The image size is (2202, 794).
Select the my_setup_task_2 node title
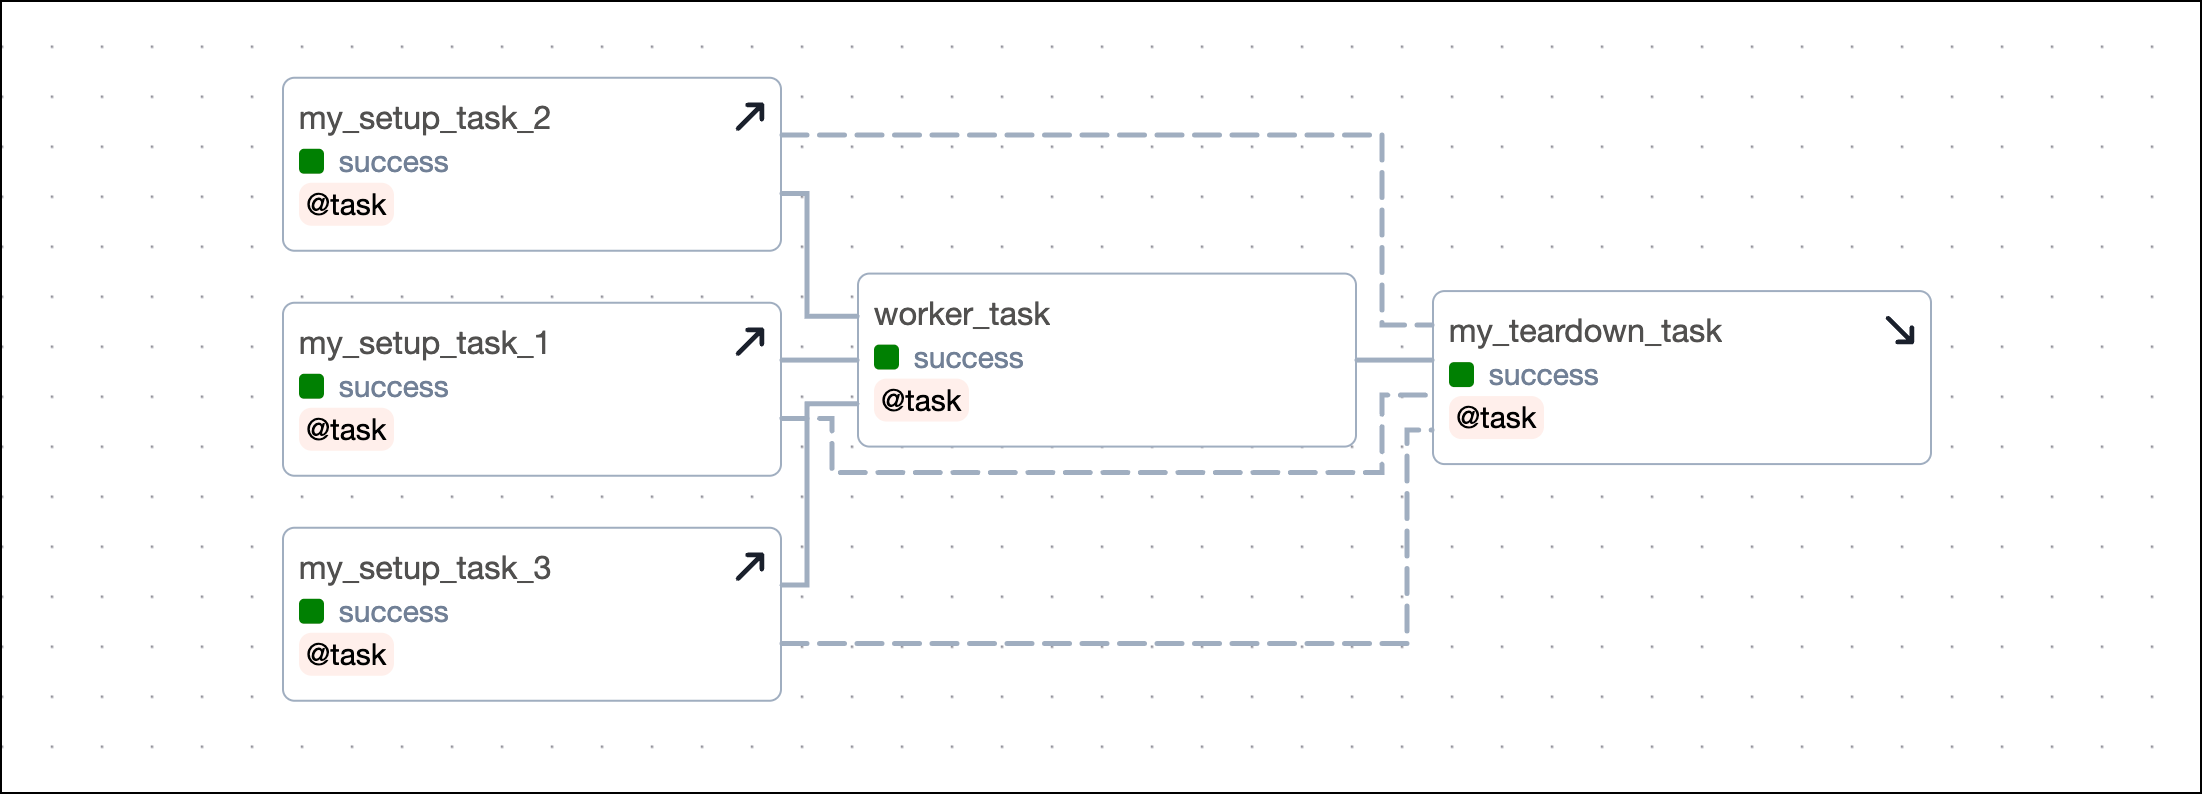coord(425,118)
